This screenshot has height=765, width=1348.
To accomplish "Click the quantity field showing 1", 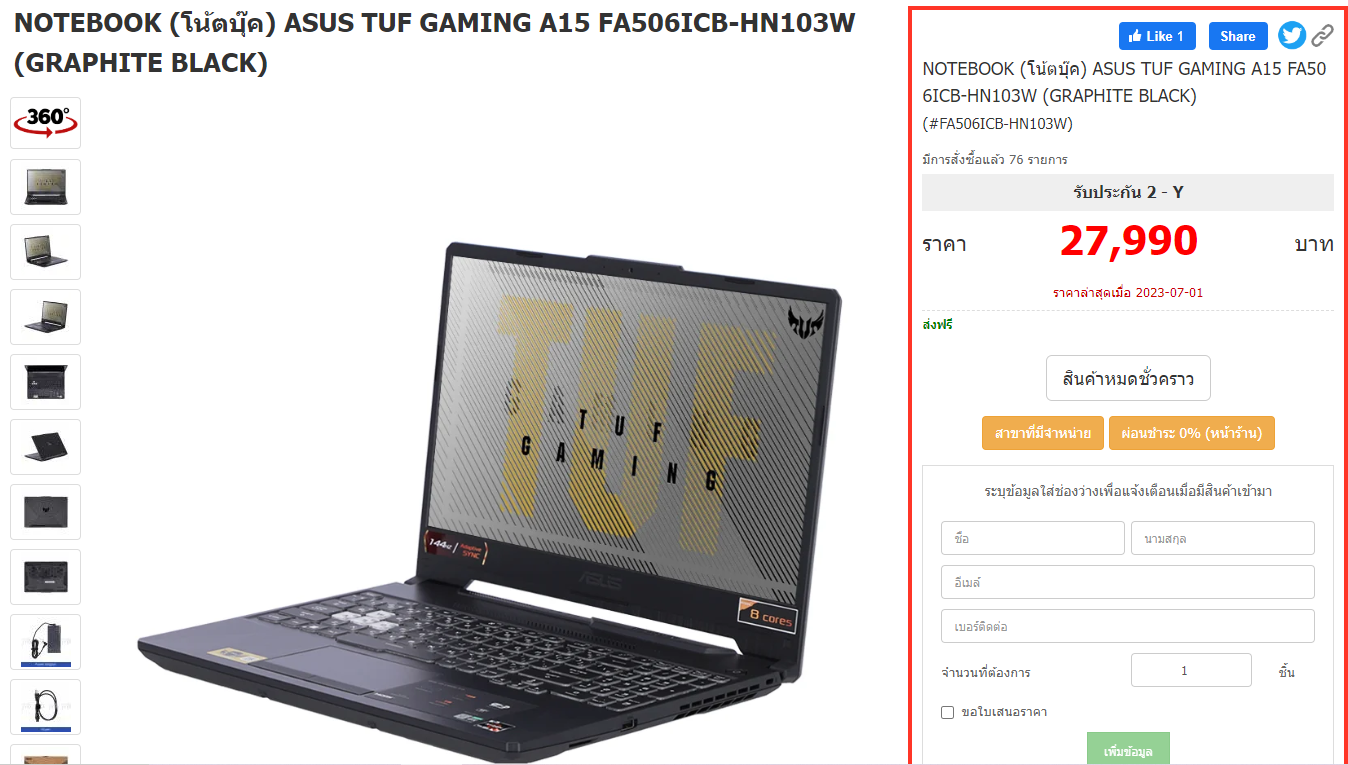I will [1191, 670].
